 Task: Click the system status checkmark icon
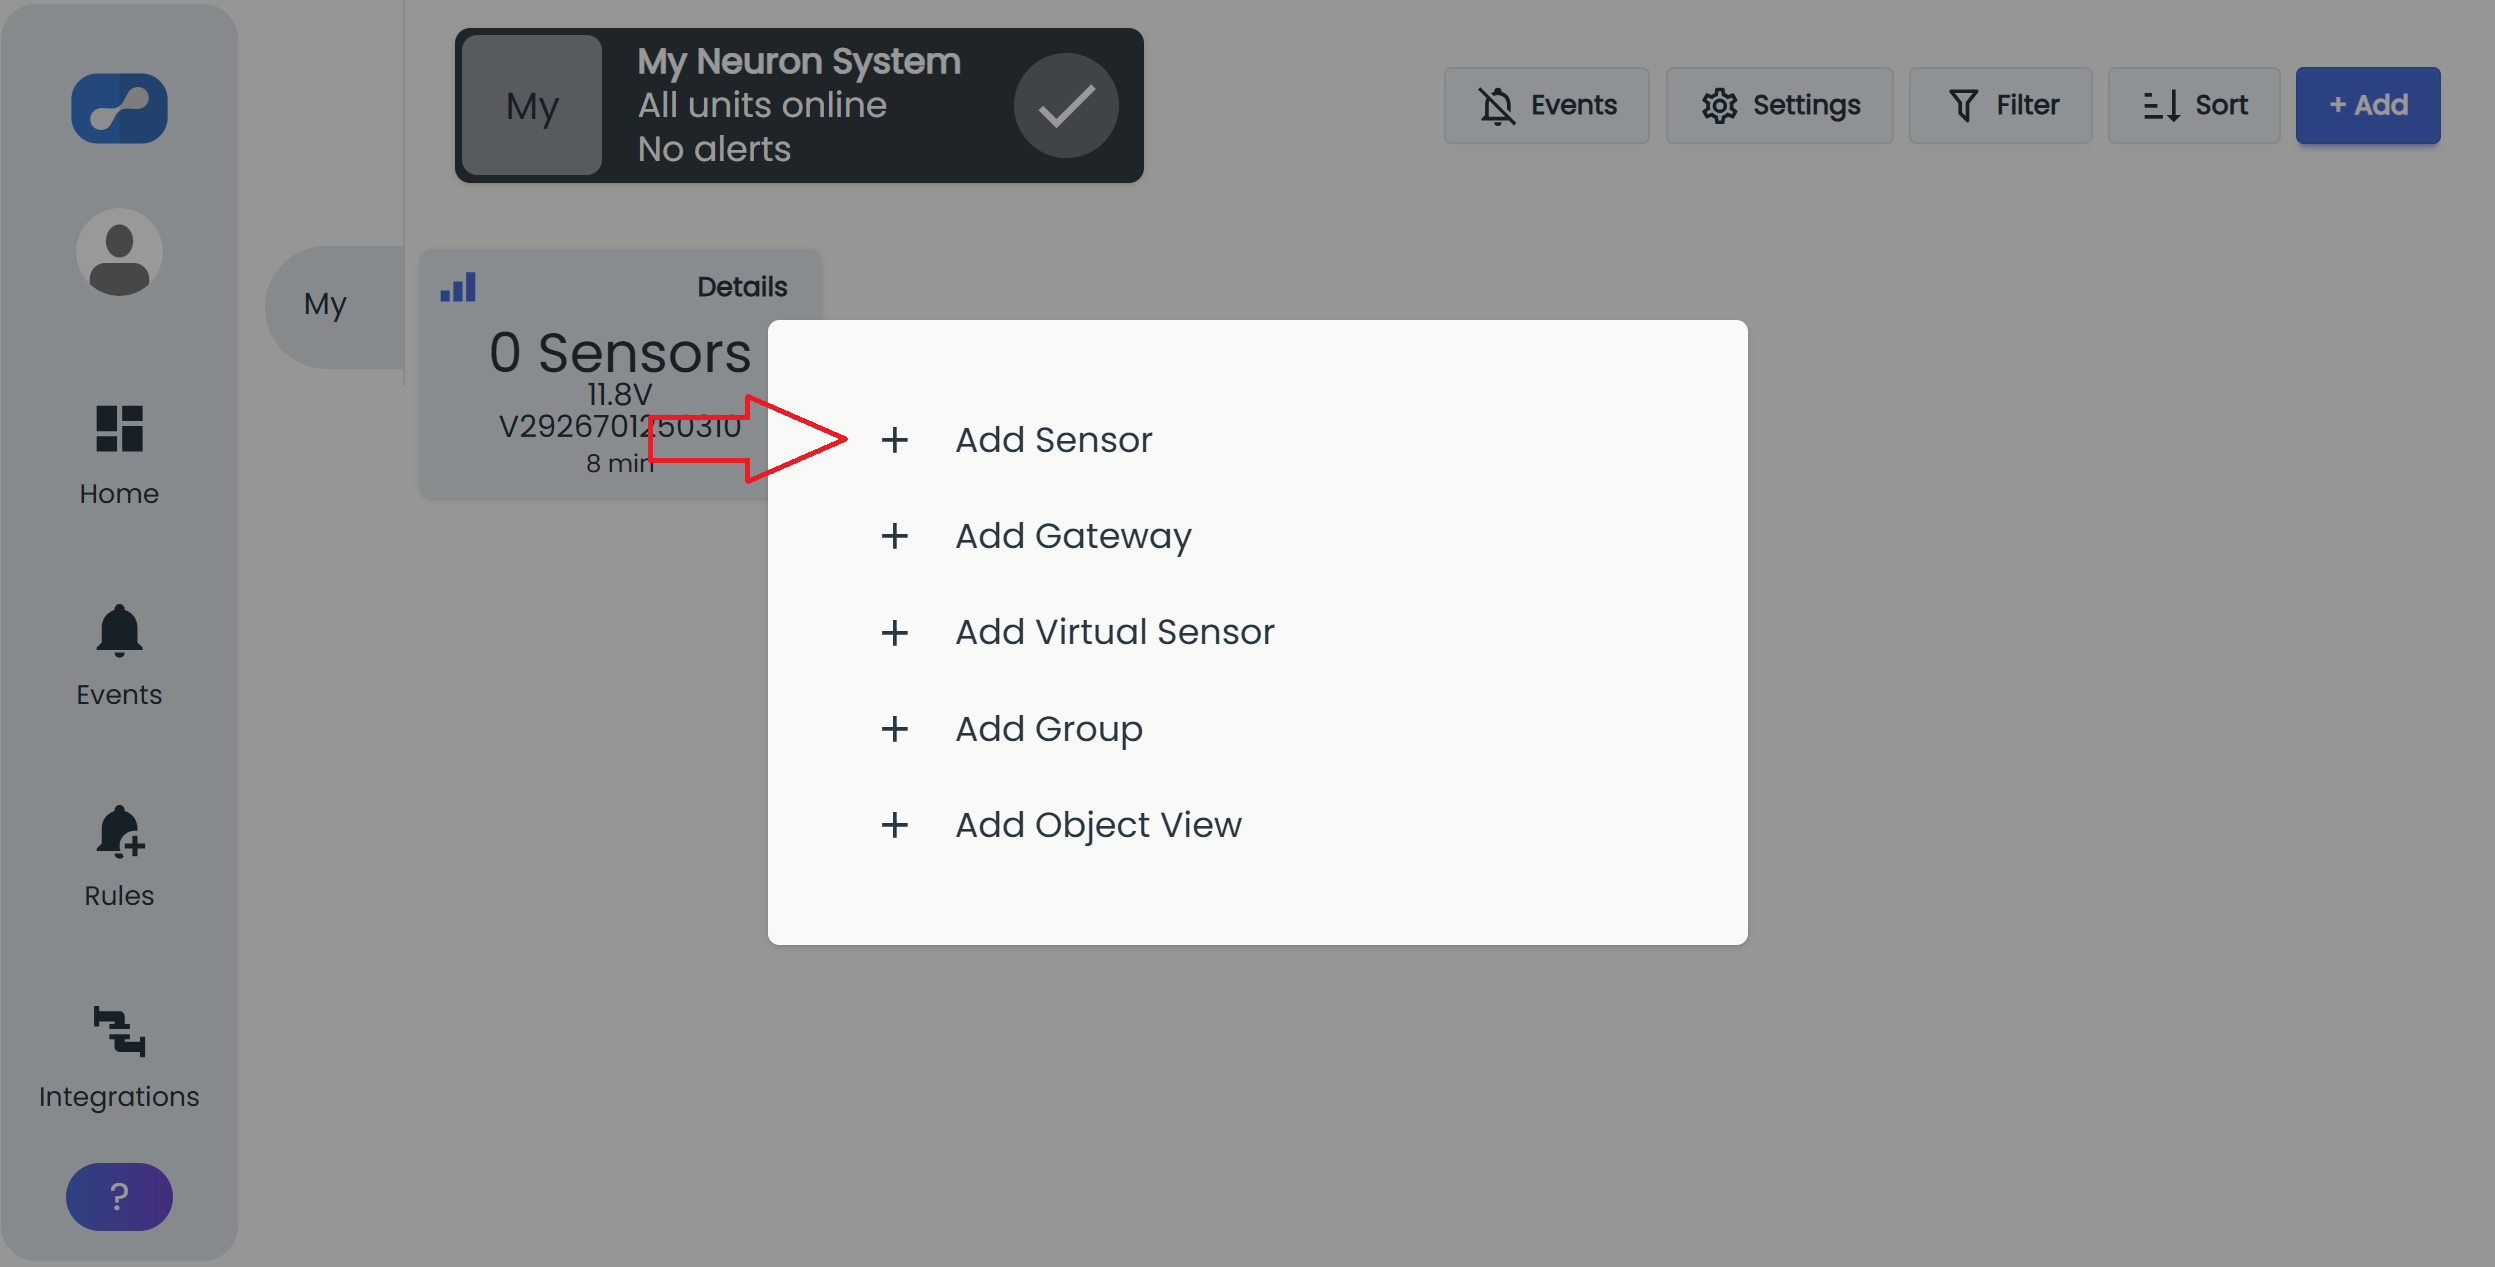click(1066, 105)
